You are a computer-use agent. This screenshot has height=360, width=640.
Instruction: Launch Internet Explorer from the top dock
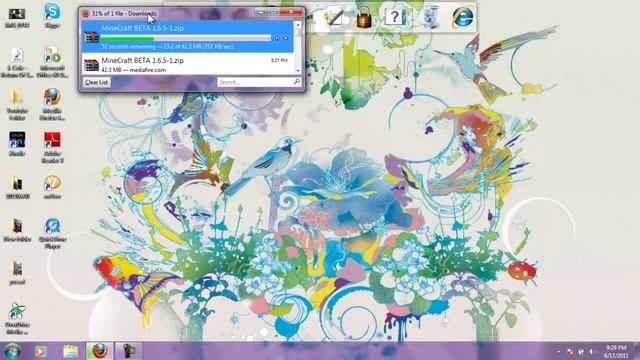coord(462,17)
